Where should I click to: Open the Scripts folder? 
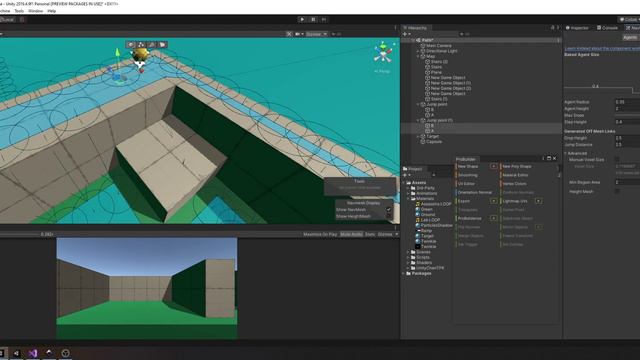click(422, 258)
